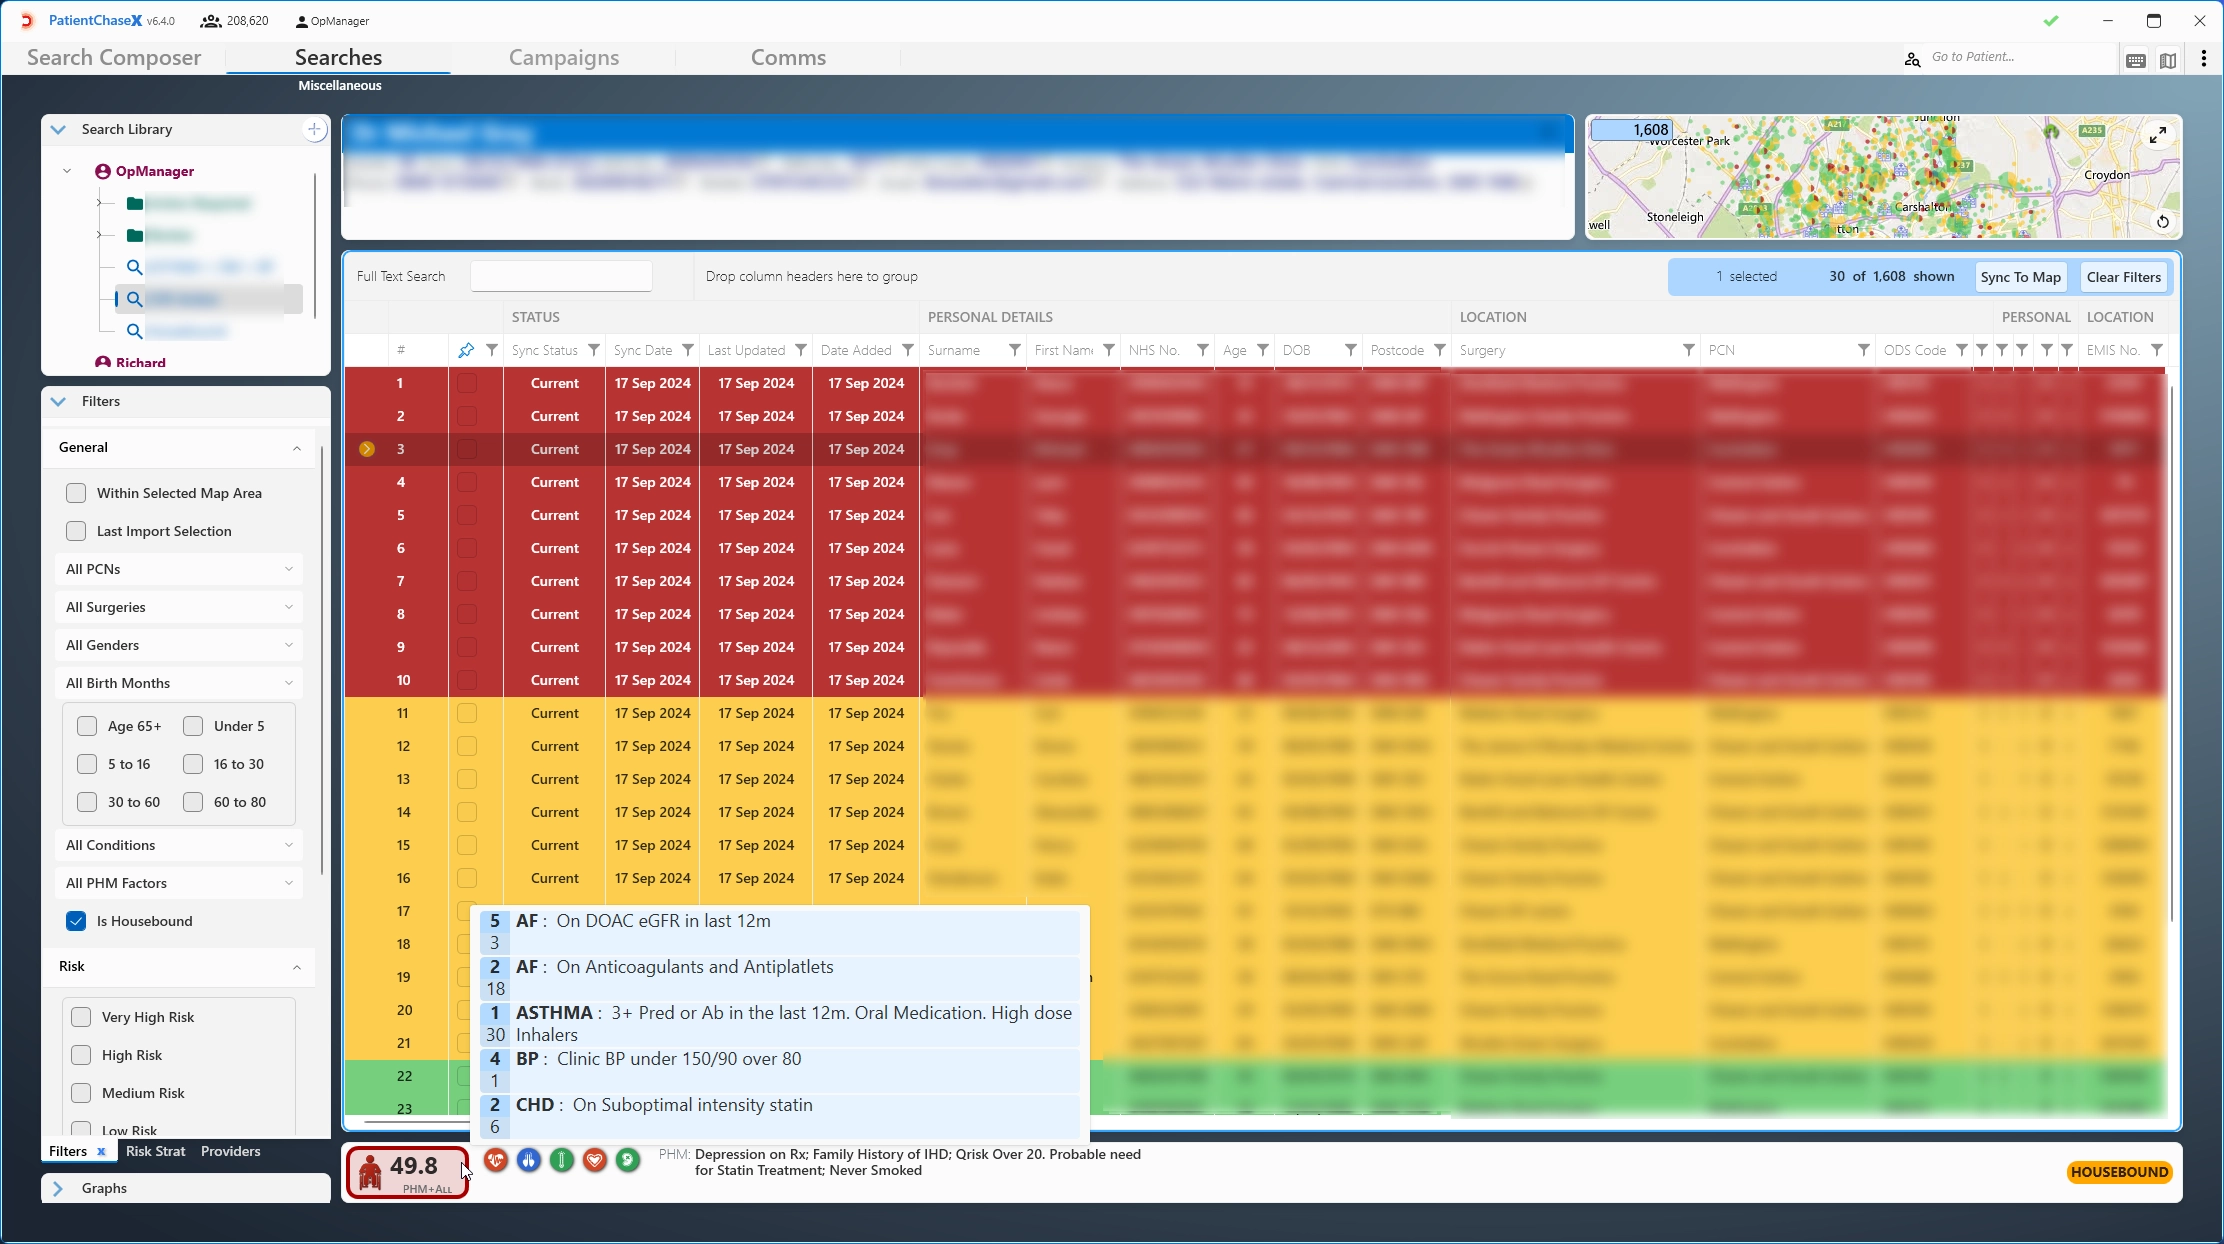Click the on-screen keyboard icon
Image resolution: width=2224 pixels, height=1244 pixels.
2136,61
